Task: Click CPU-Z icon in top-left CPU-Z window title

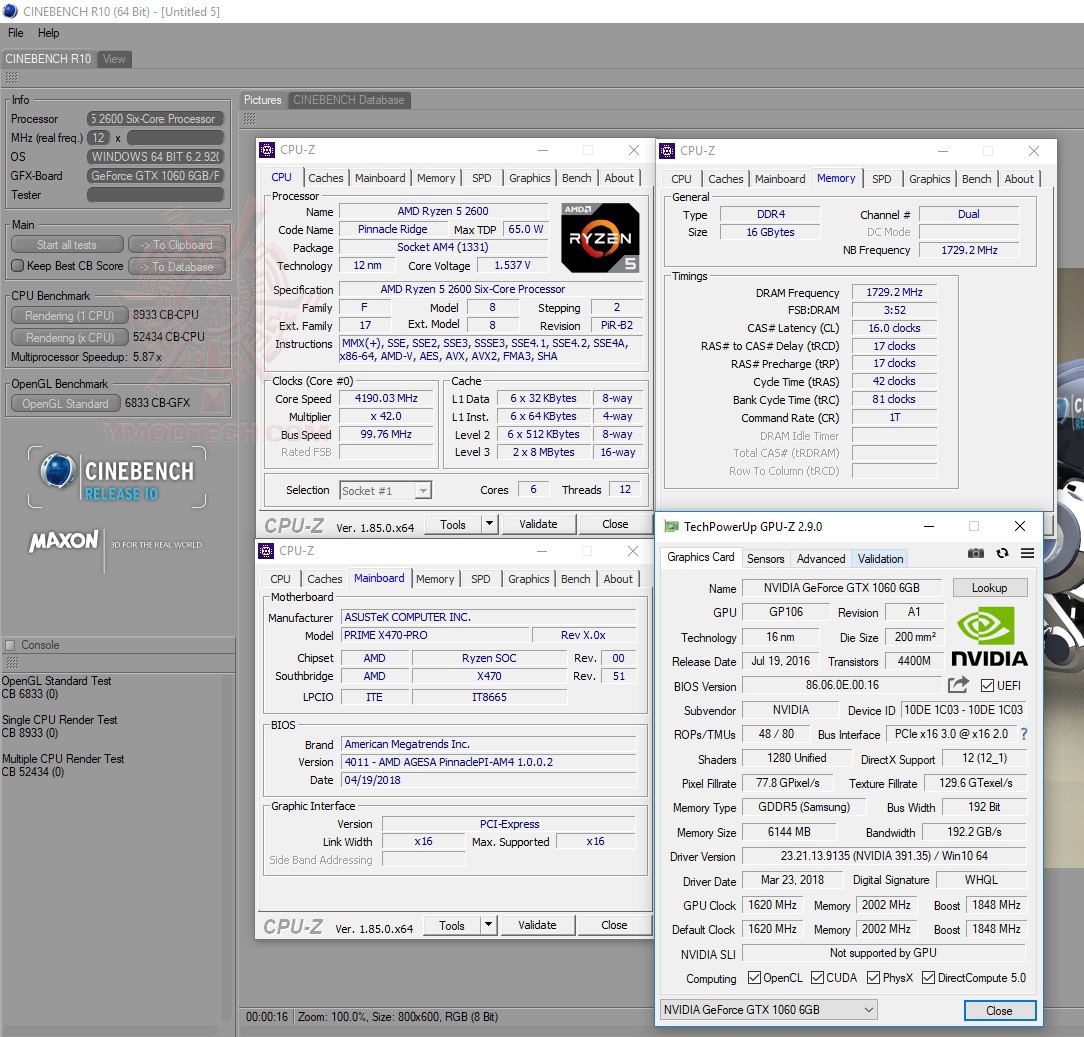Action: (x=267, y=150)
